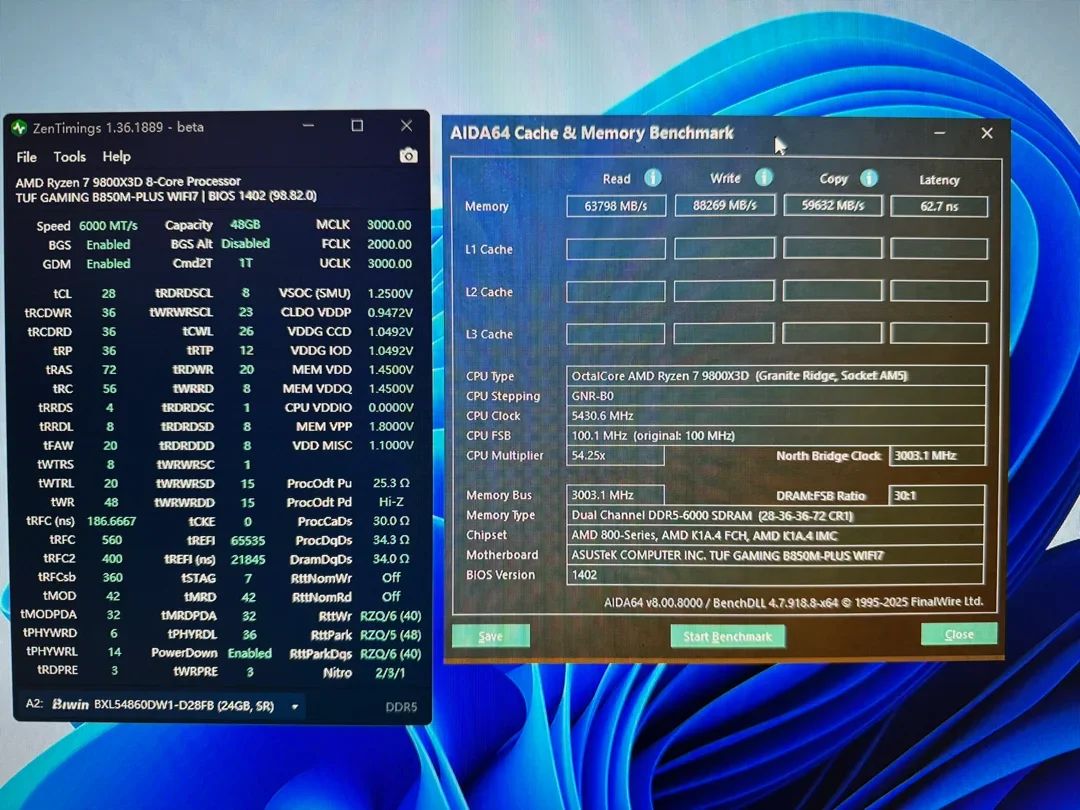Click the tREFI value 65535
Viewport: 1080px width, 810px height.
pyautogui.click(x=248, y=541)
